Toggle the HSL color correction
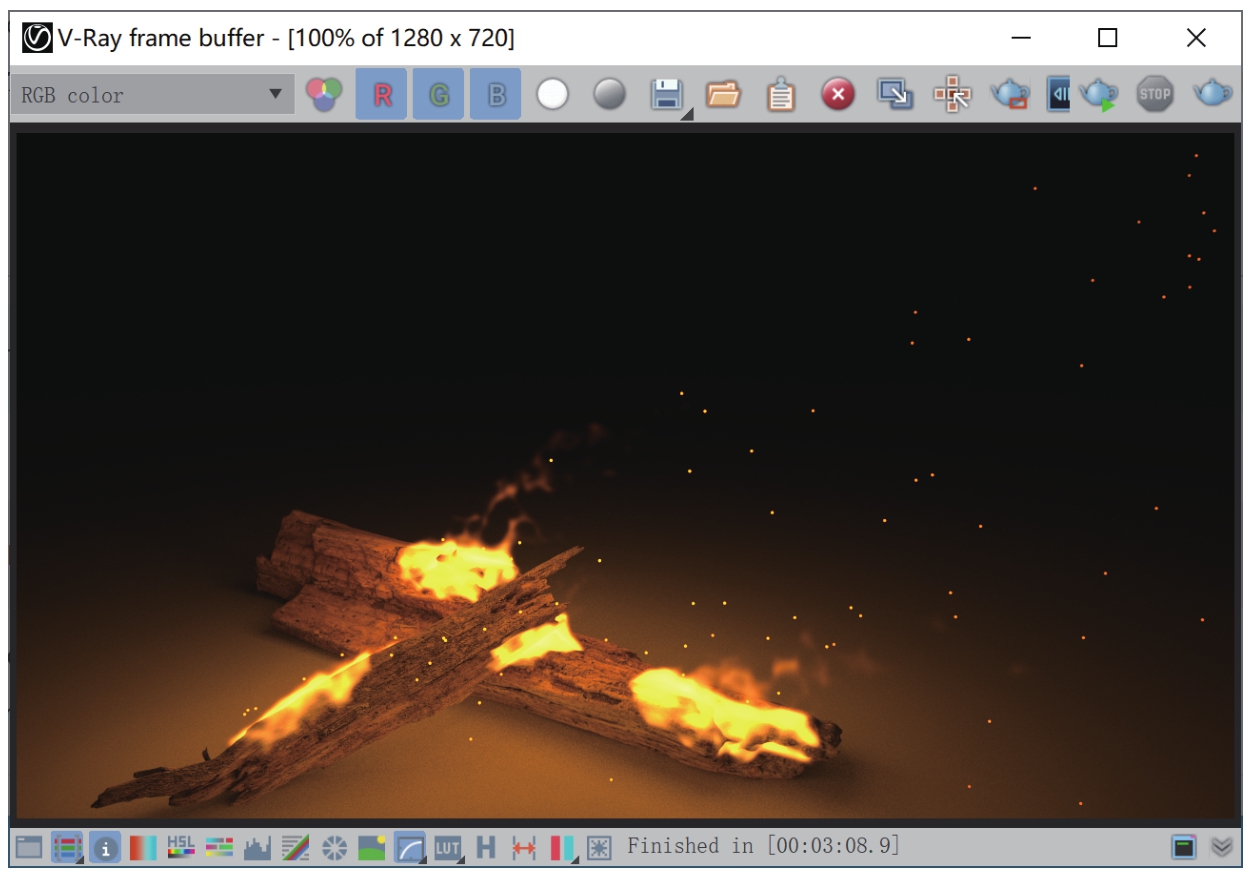 click(181, 848)
